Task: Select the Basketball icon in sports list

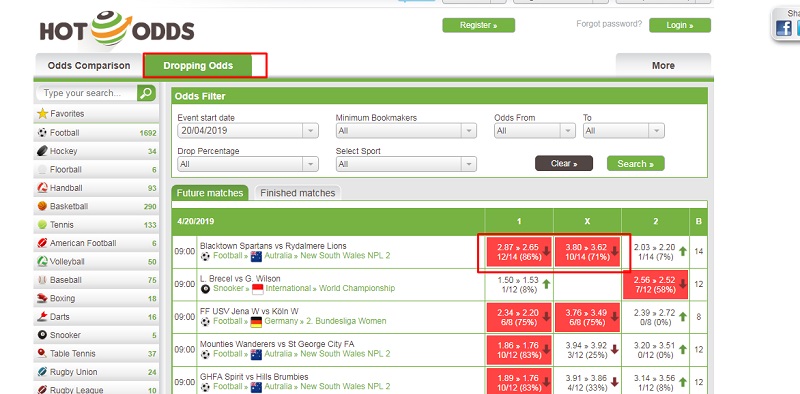Action: (x=42, y=206)
